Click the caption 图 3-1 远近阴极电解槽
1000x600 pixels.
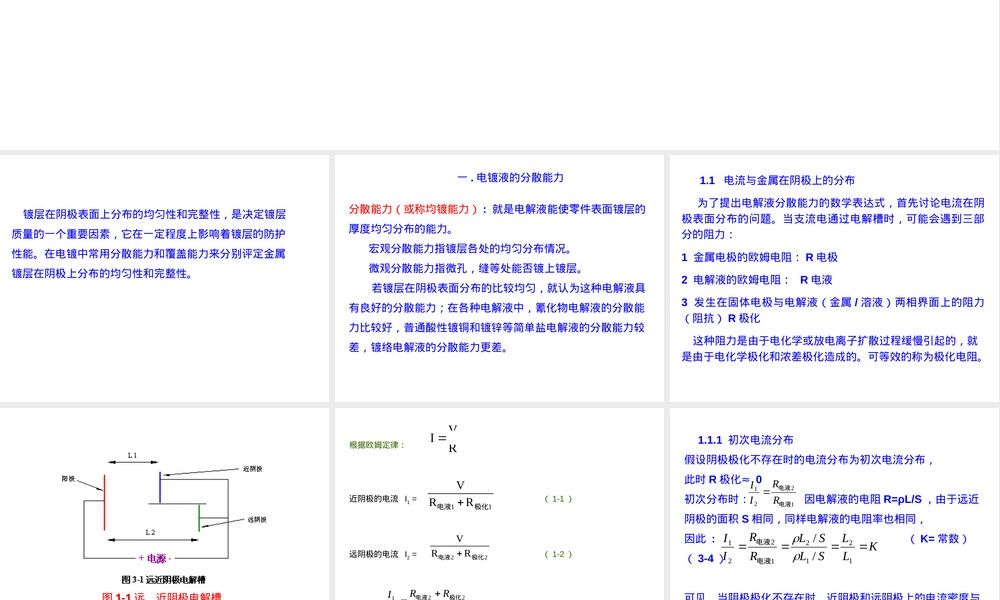(163, 580)
